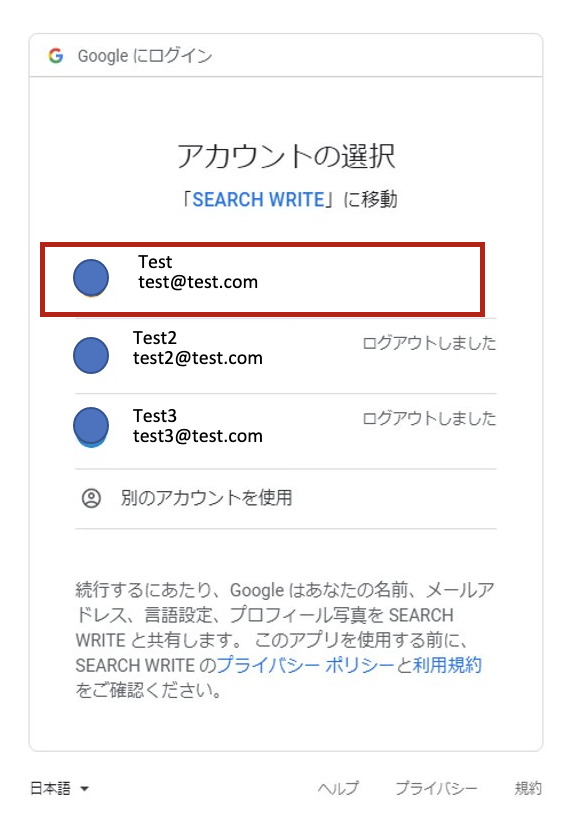Click the language dropdown arrow next to 日本語
Screen dimensions: 572x834
[84, 789]
